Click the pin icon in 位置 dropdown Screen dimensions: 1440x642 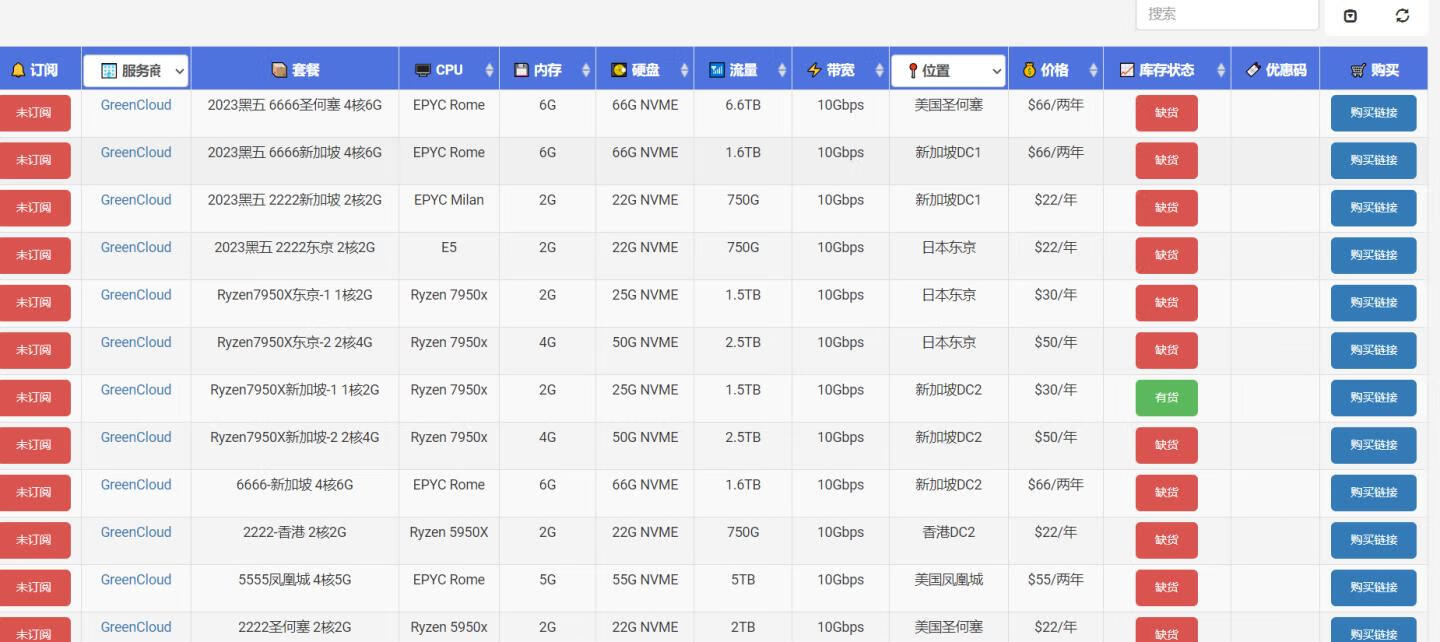coord(912,70)
